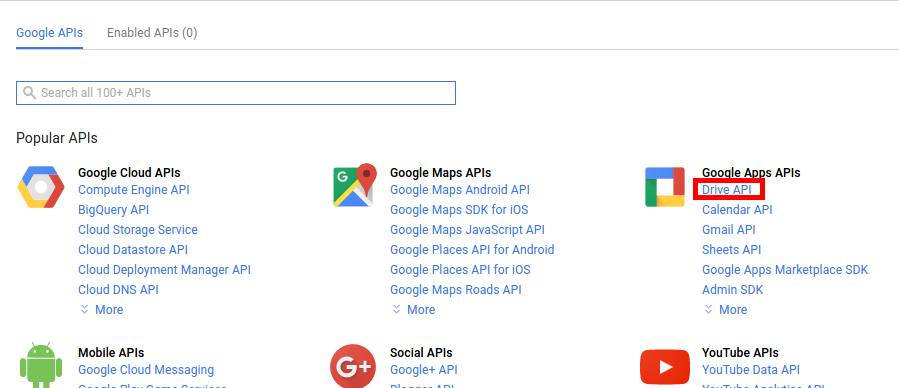Focus the Search all 100+ APIs field
899x388 pixels.
point(236,93)
